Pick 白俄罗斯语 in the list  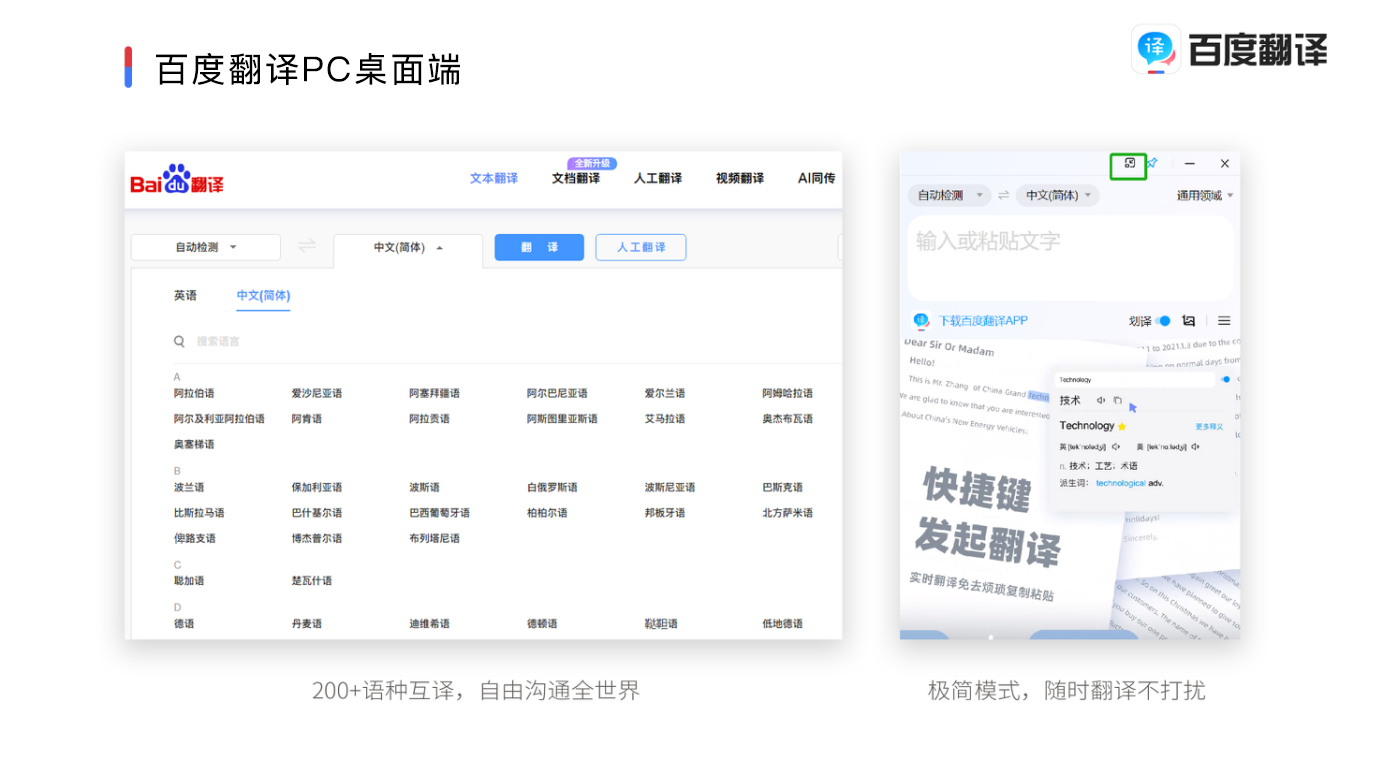point(552,487)
